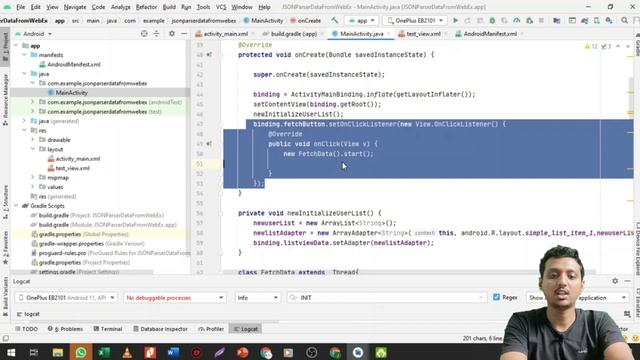
Task: Click override gutter icon beside onCreate line
Action: coord(209,55)
